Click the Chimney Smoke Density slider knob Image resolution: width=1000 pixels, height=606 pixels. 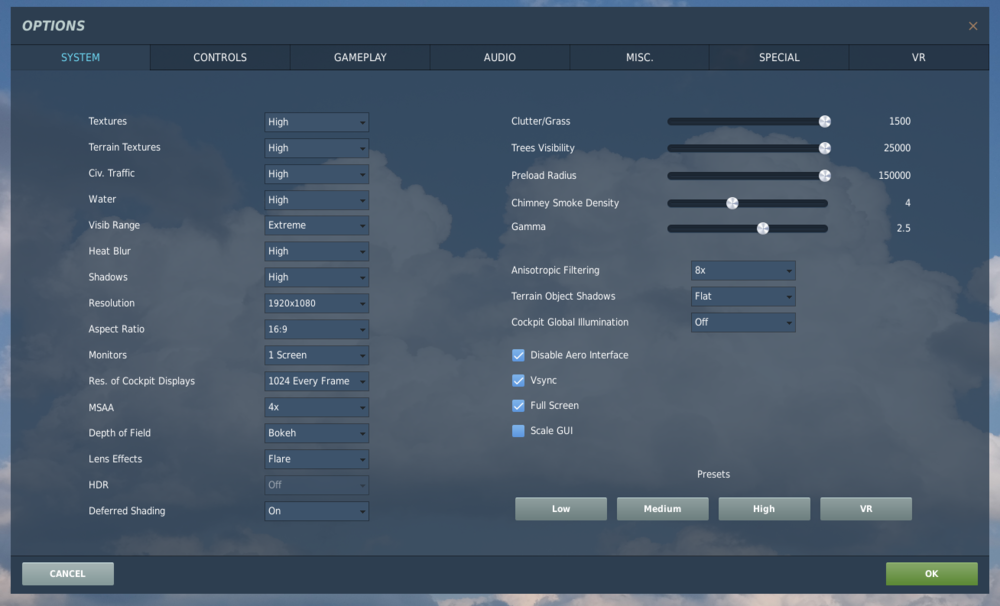pyautogui.click(x=732, y=203)
